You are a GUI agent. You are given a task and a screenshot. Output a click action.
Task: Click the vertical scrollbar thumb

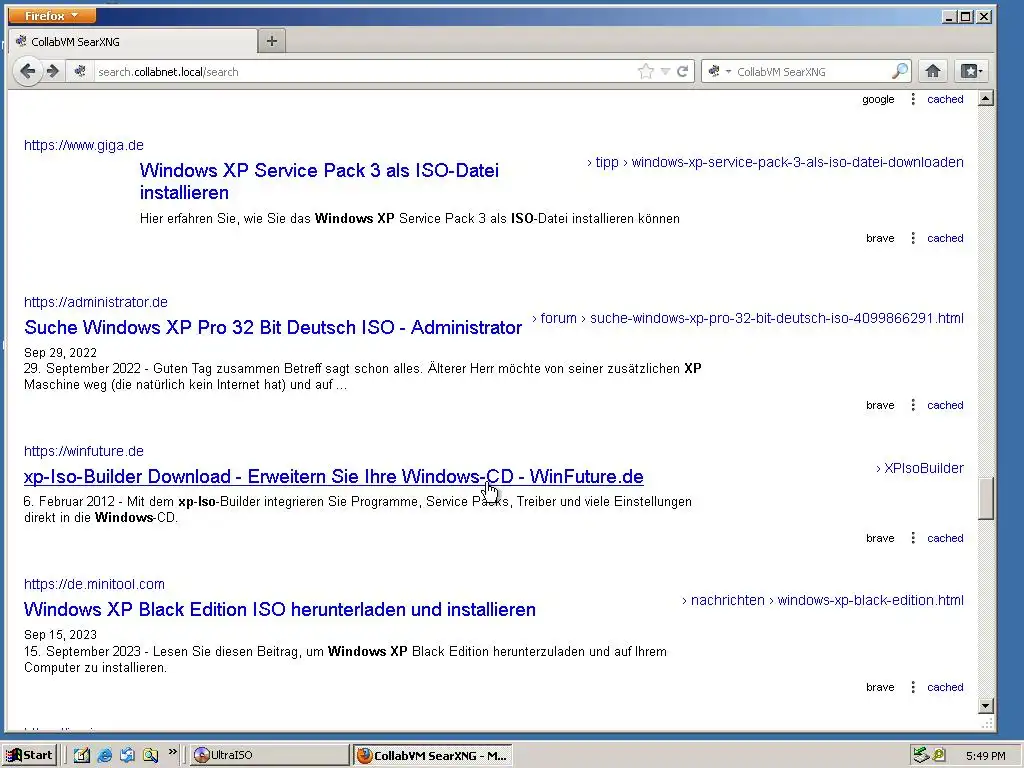tap(985, 498)
